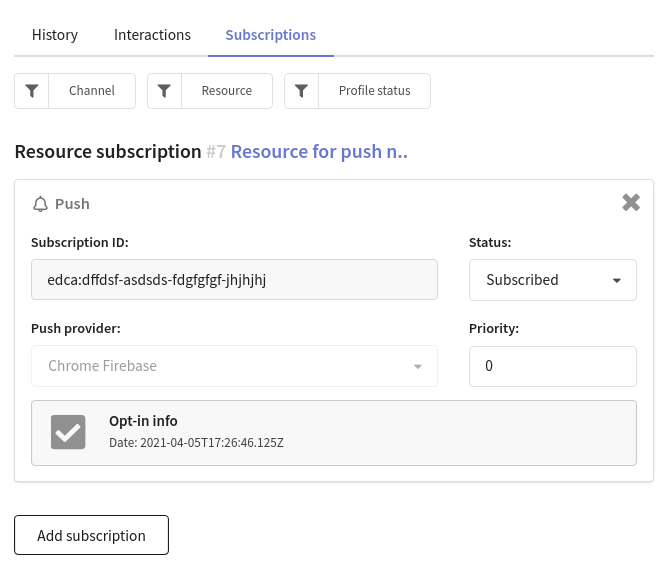
Task: Remove the Push subscription with the X icon
Action: [631, 203]
